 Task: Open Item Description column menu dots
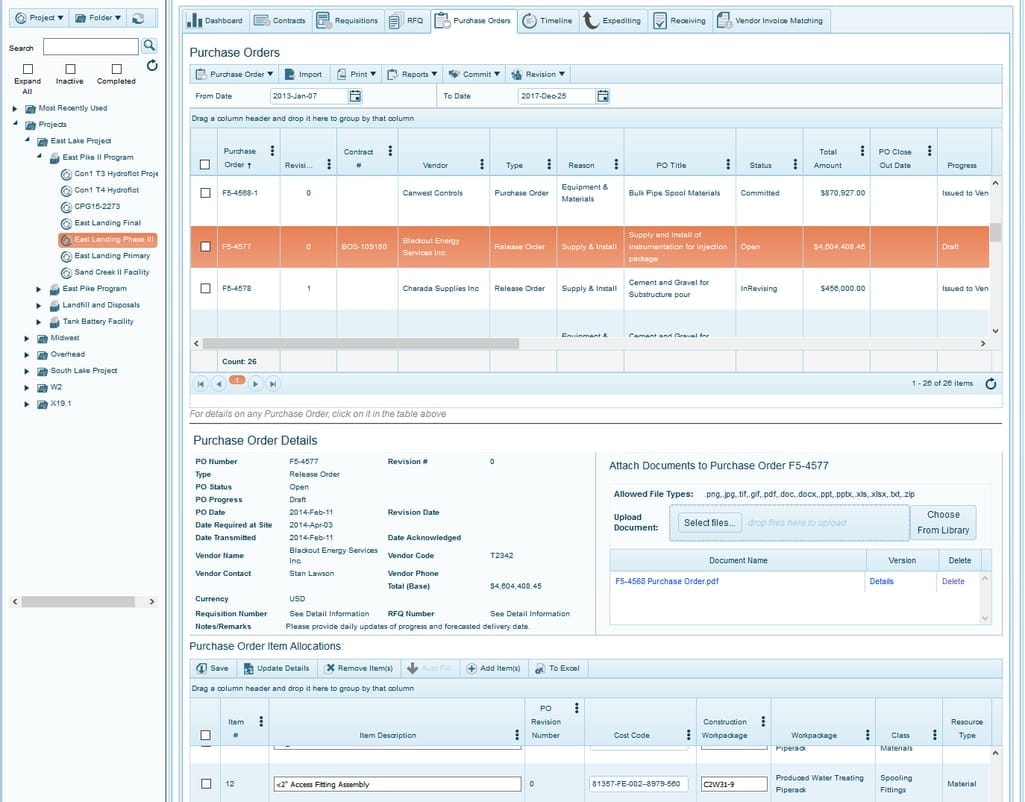[517, 735]
